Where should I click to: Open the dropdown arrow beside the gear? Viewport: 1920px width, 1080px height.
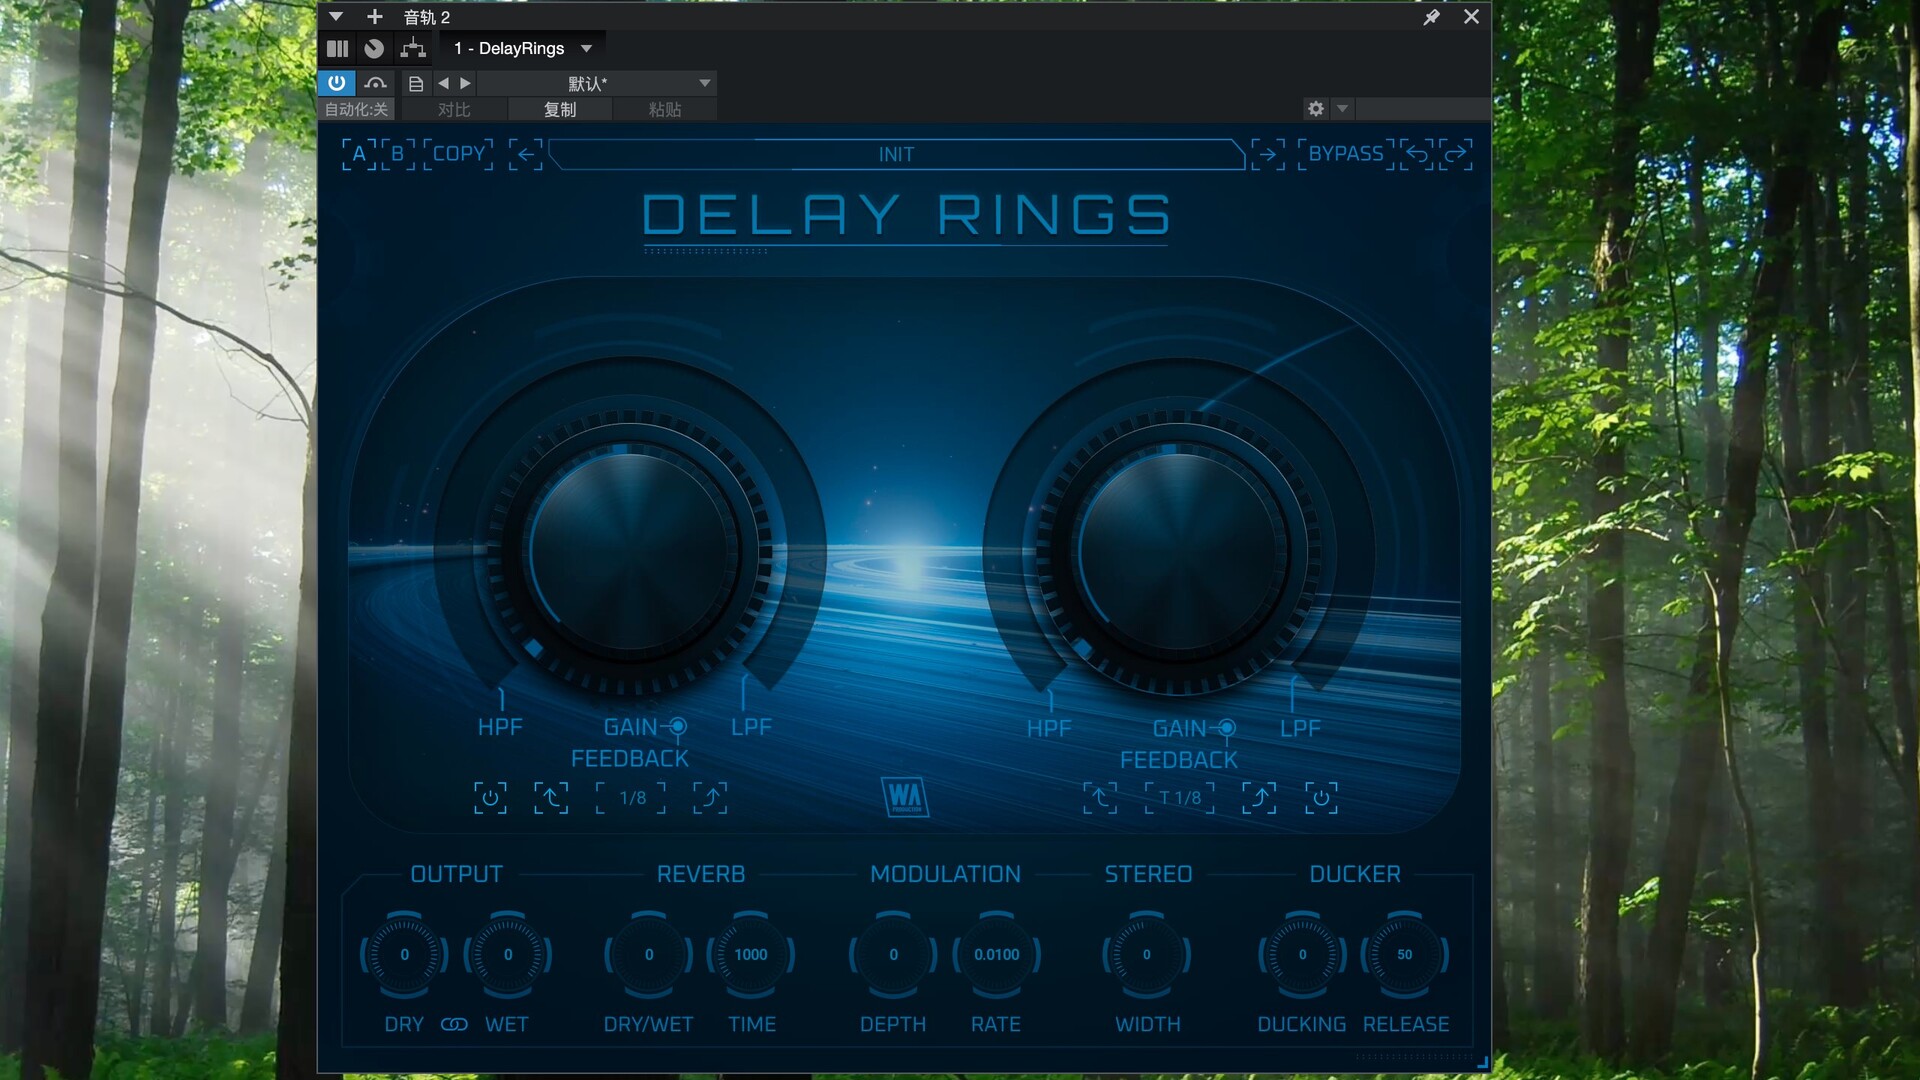click(1343, 108)
